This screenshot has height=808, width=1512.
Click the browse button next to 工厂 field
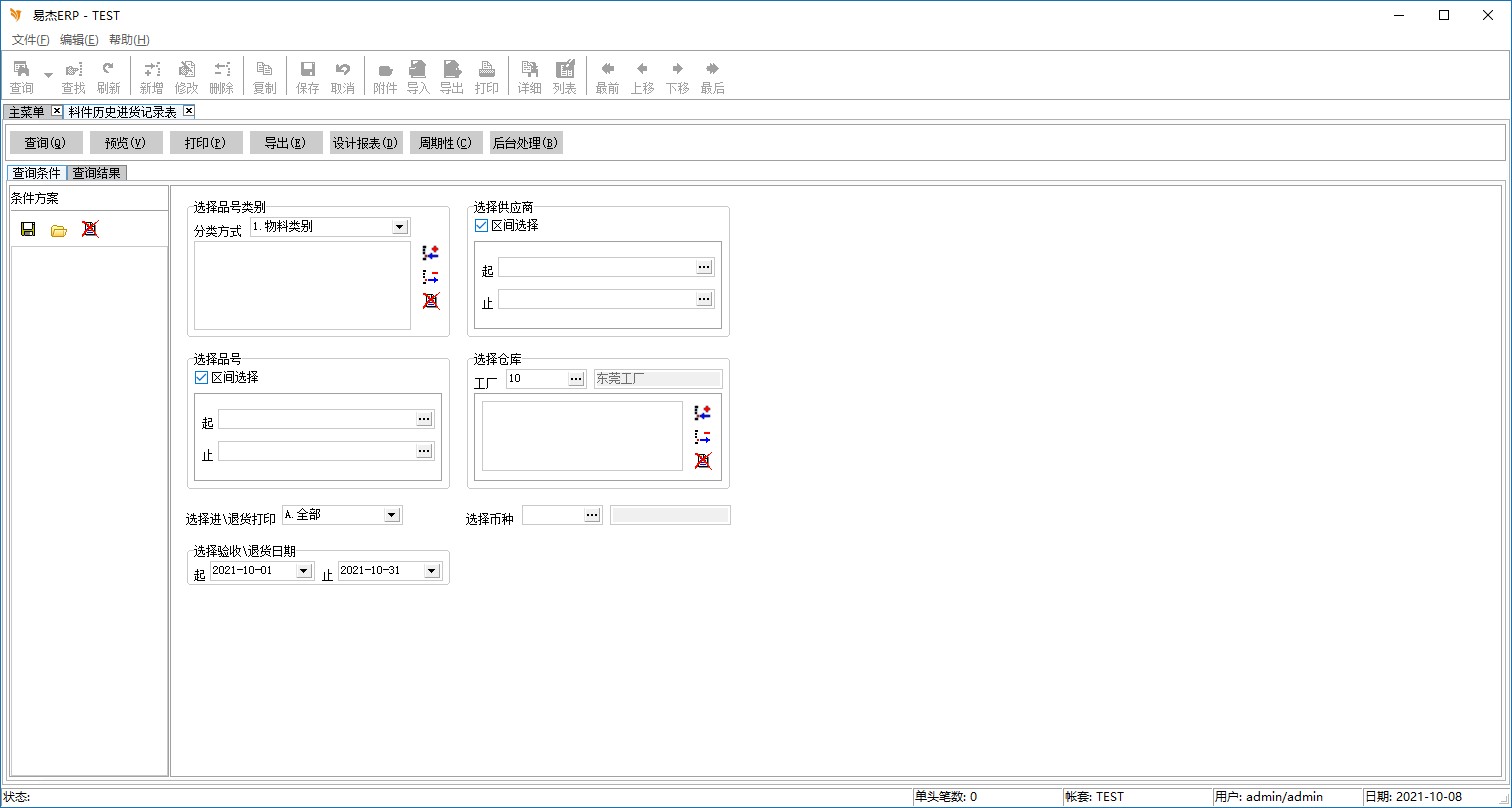[576, 379]
